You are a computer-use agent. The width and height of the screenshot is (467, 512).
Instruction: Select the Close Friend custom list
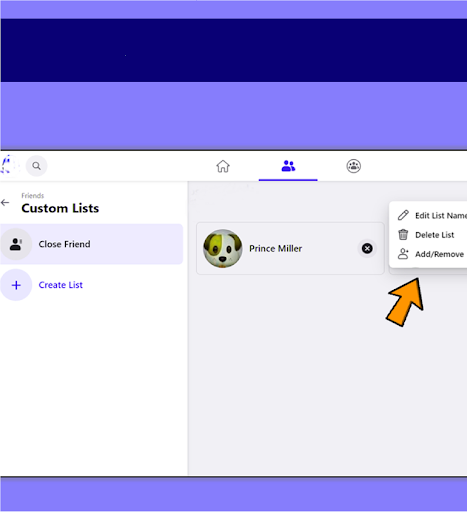(91, 244)
